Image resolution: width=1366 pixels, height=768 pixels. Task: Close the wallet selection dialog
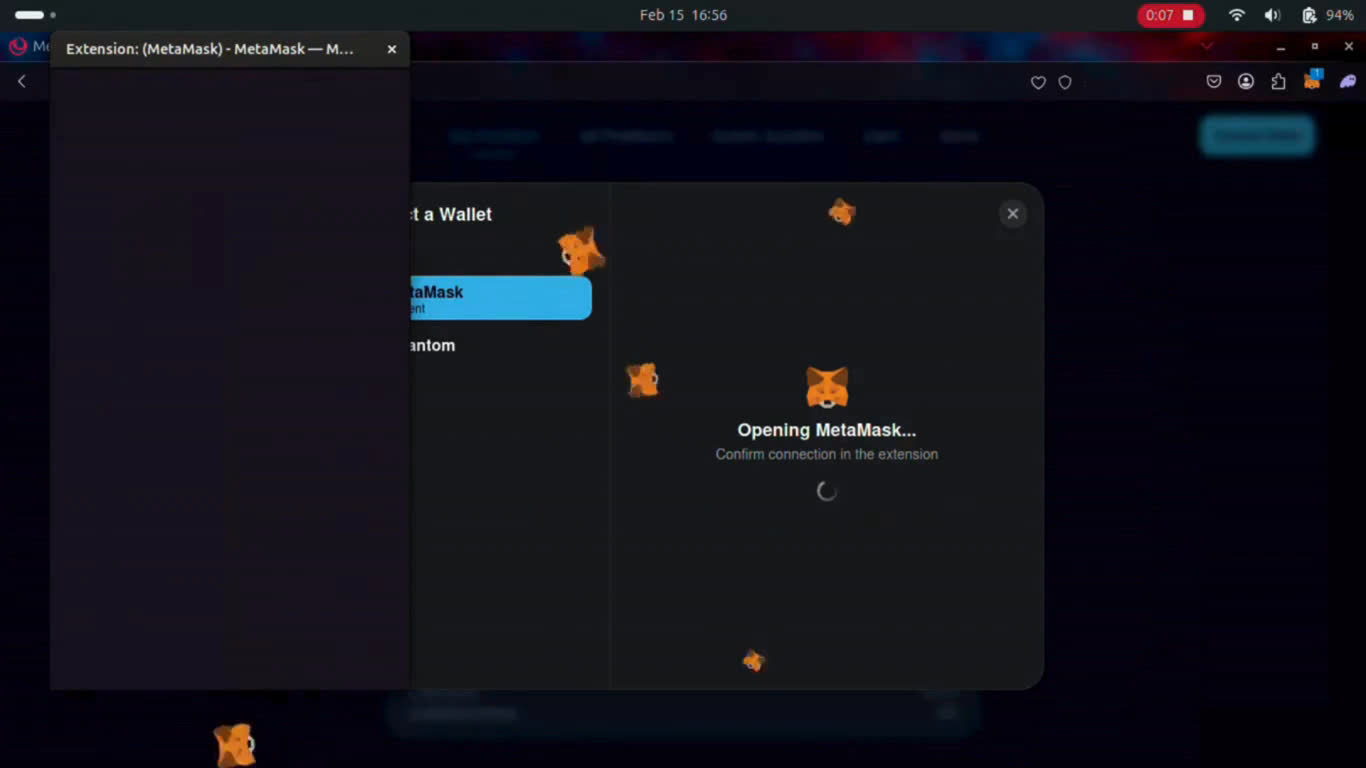[1012, 214]
